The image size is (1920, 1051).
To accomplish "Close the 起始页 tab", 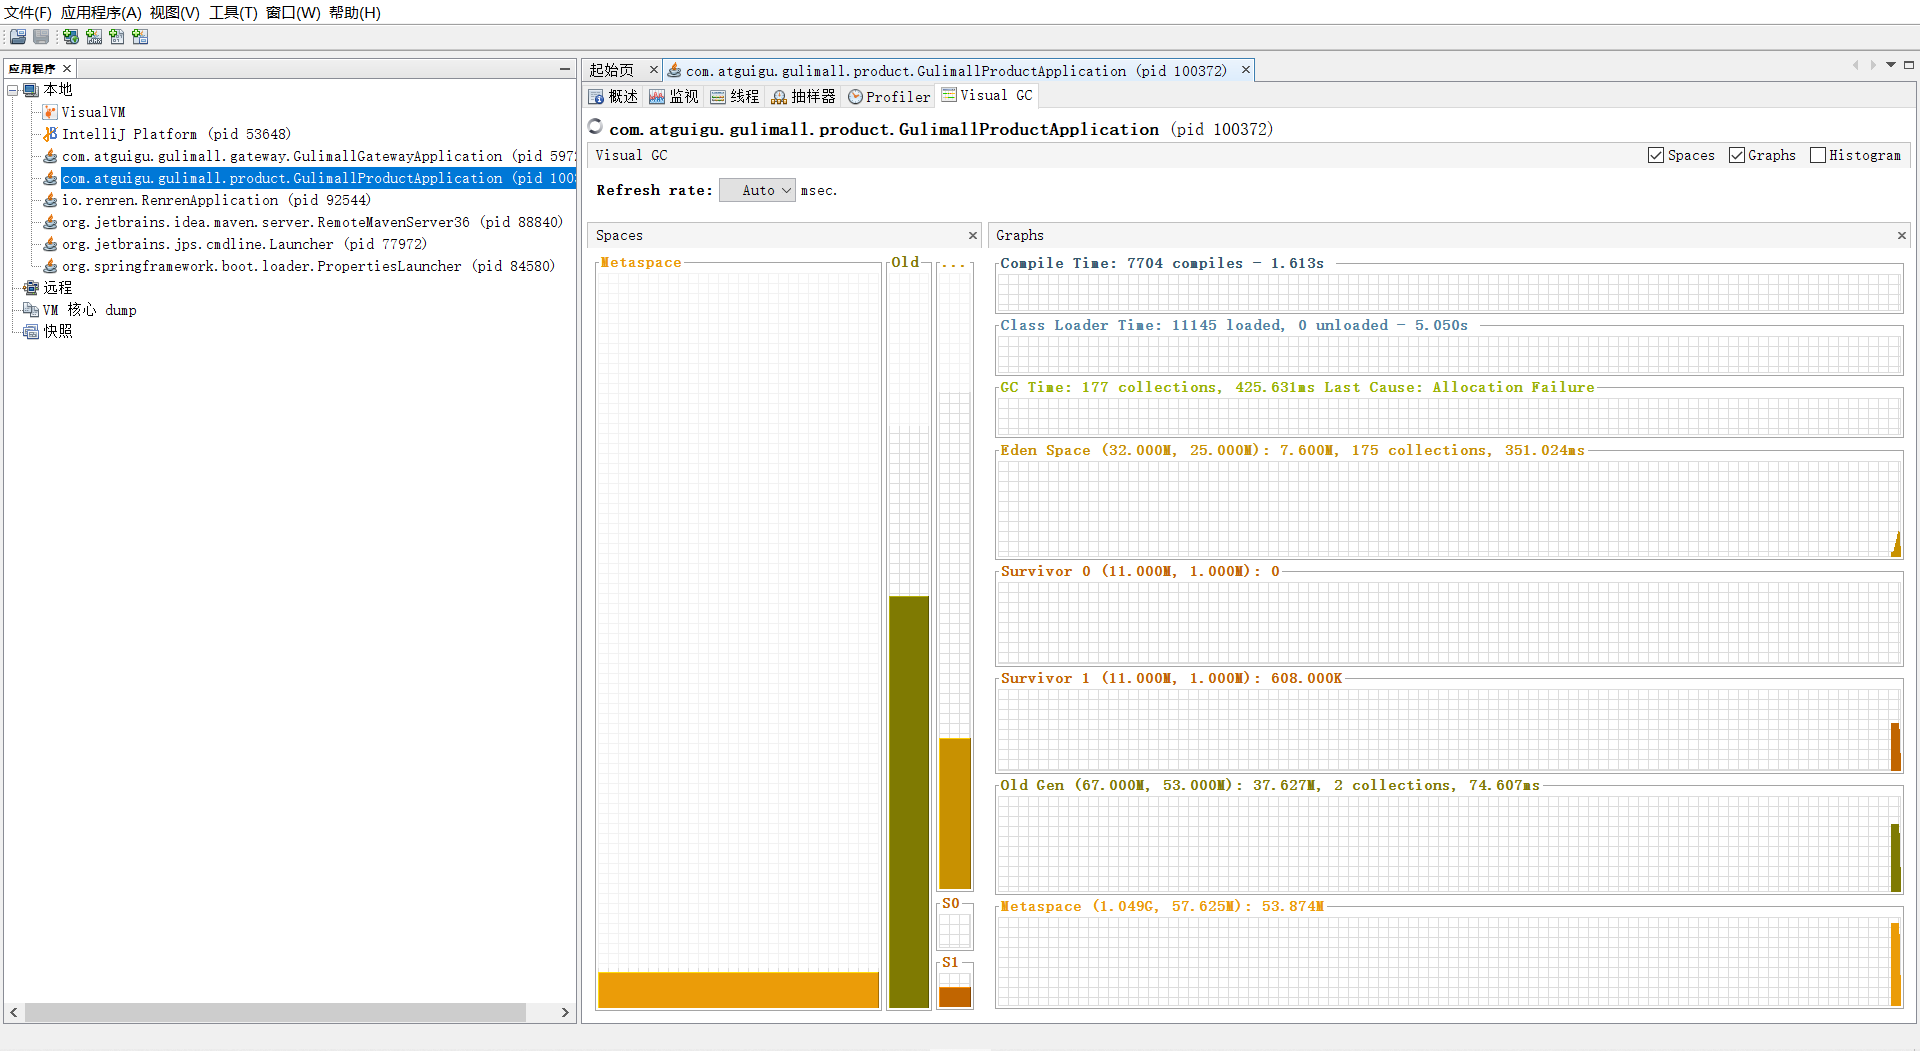I will (654, 70).
